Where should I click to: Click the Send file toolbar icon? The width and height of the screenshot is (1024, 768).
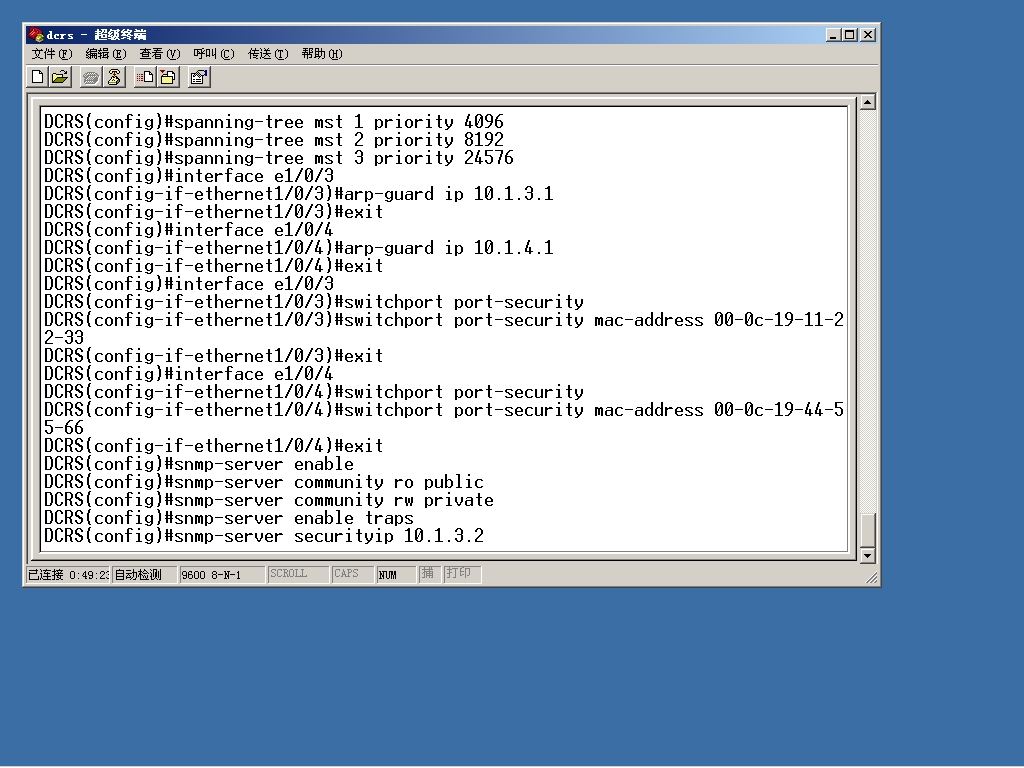(x=145, y=78)
